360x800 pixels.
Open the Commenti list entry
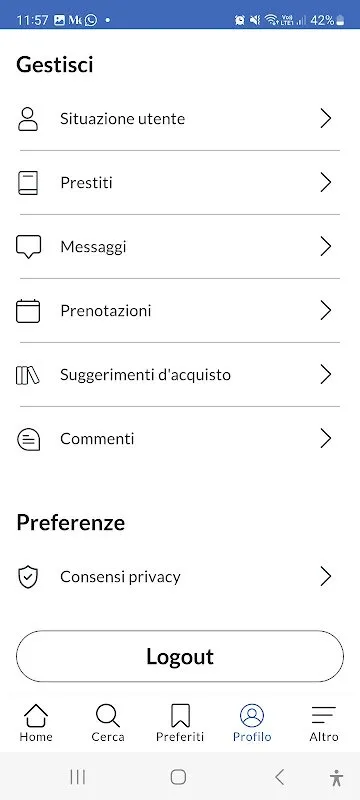[180, 439]
